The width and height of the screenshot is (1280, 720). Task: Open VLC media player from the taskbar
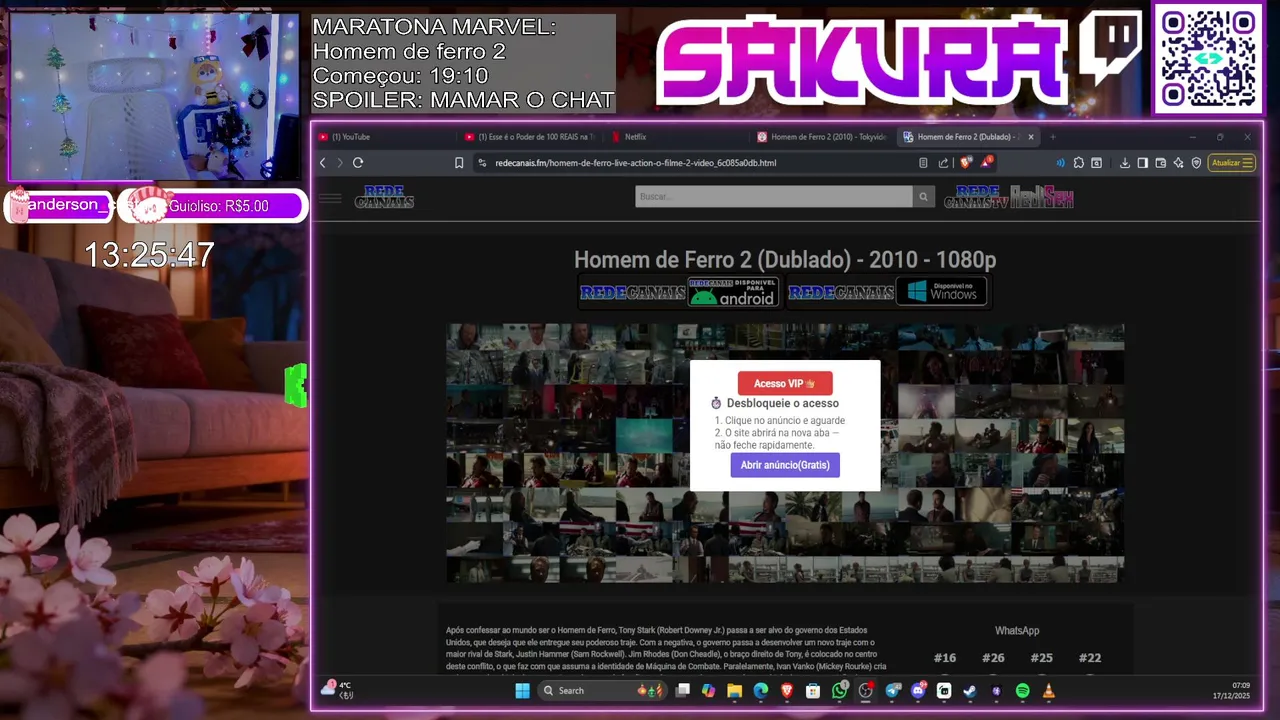(x=1048, y=691)
